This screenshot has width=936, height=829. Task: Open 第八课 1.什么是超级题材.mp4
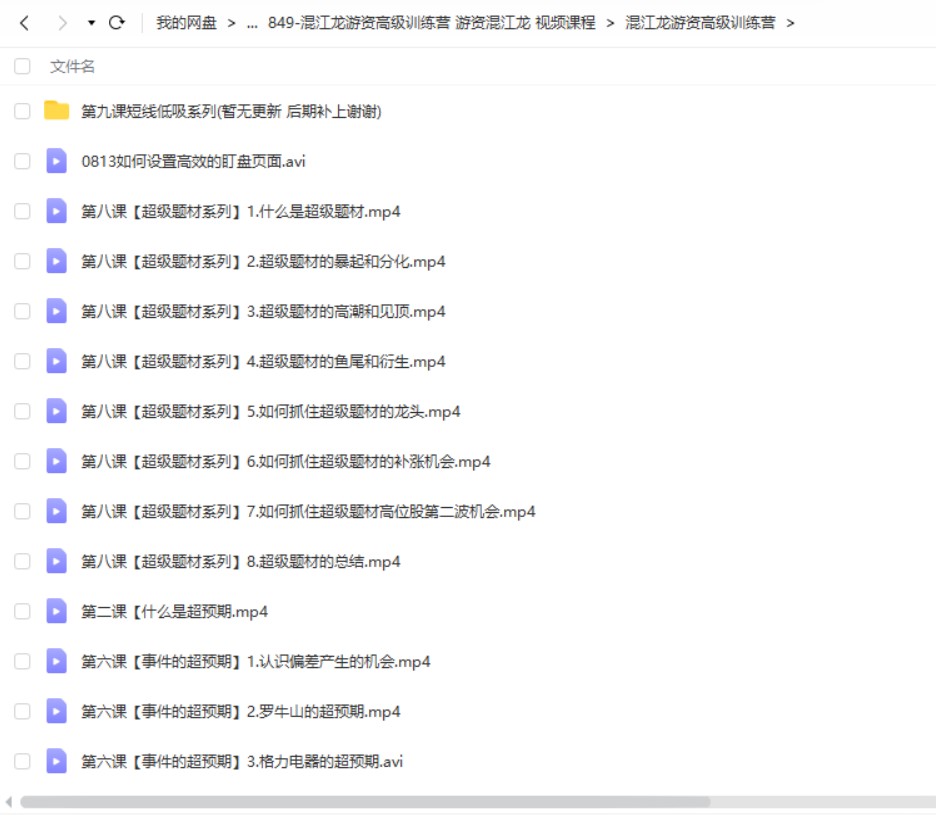241,212
